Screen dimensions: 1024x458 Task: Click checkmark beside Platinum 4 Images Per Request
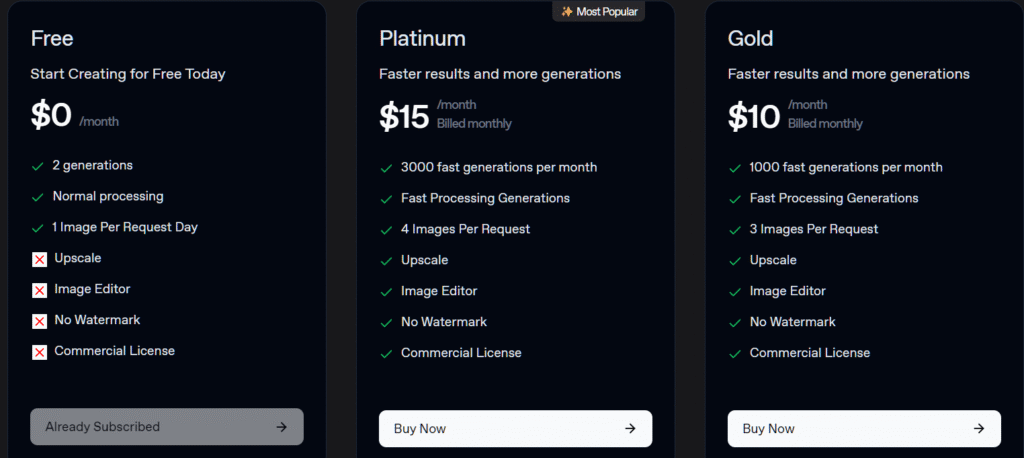386,230
